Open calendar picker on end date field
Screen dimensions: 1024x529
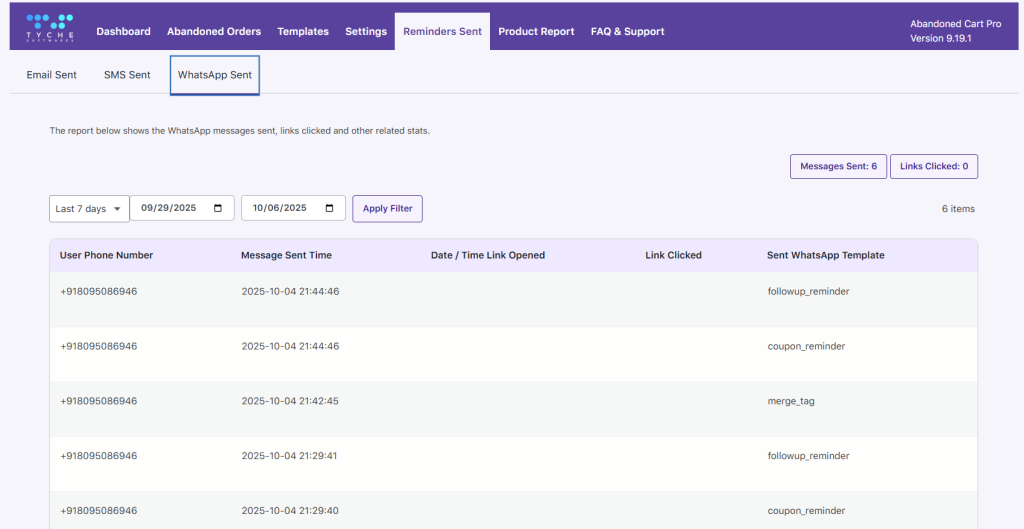coord(330,208)
